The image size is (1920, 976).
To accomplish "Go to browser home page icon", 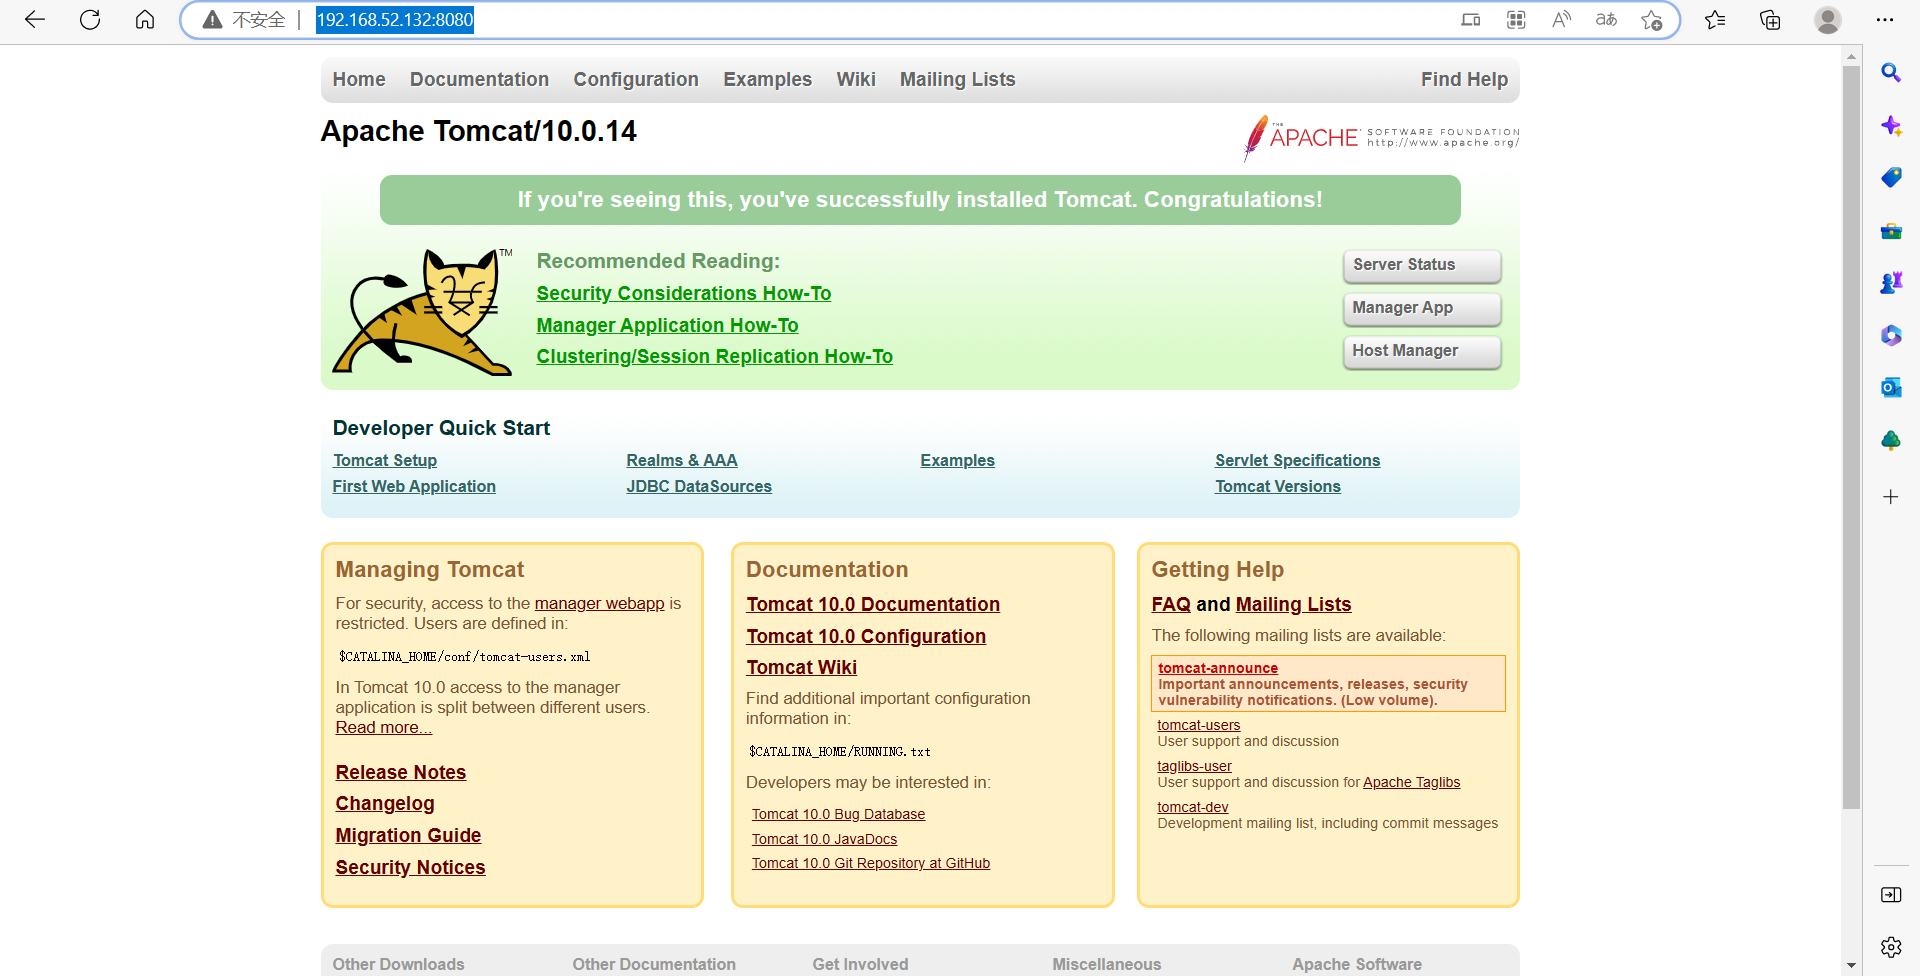I will [x=145, y=20].
